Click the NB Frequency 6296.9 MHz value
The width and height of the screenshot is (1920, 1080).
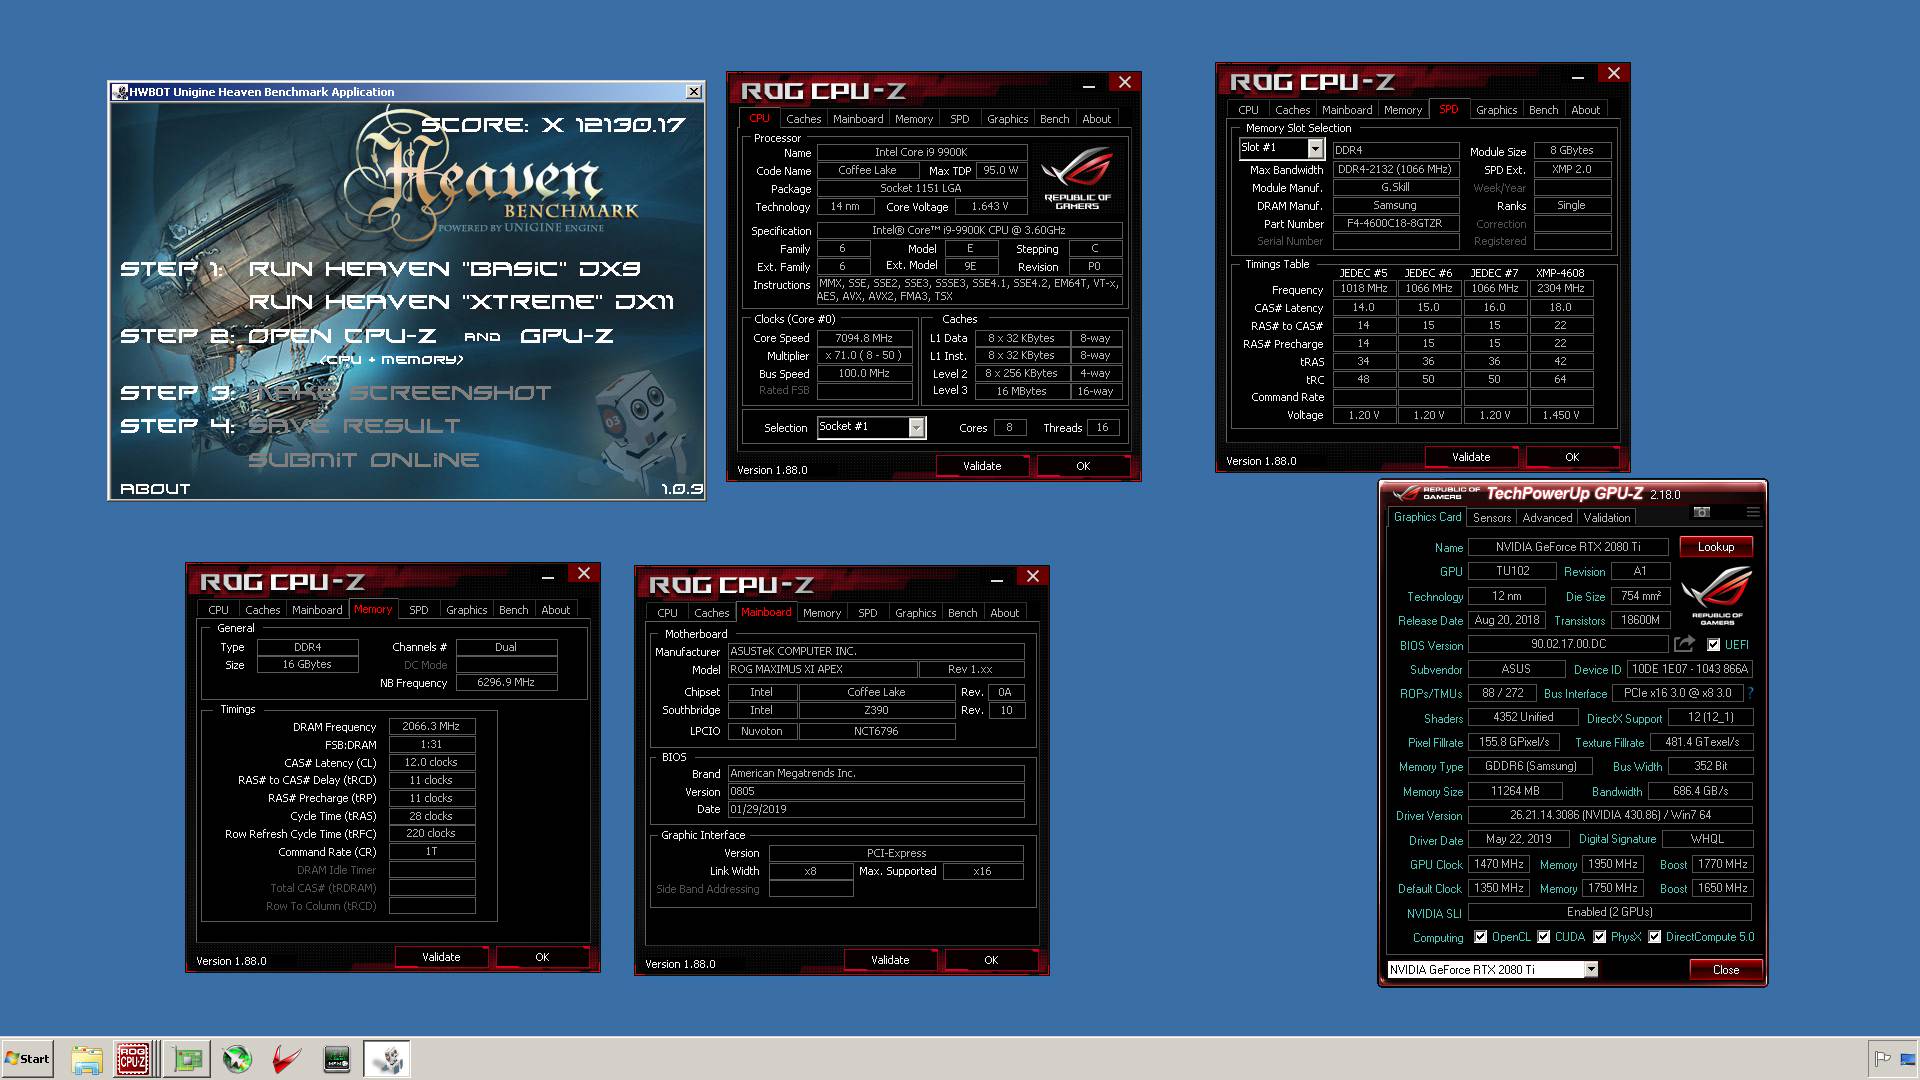tap(506, 682)
